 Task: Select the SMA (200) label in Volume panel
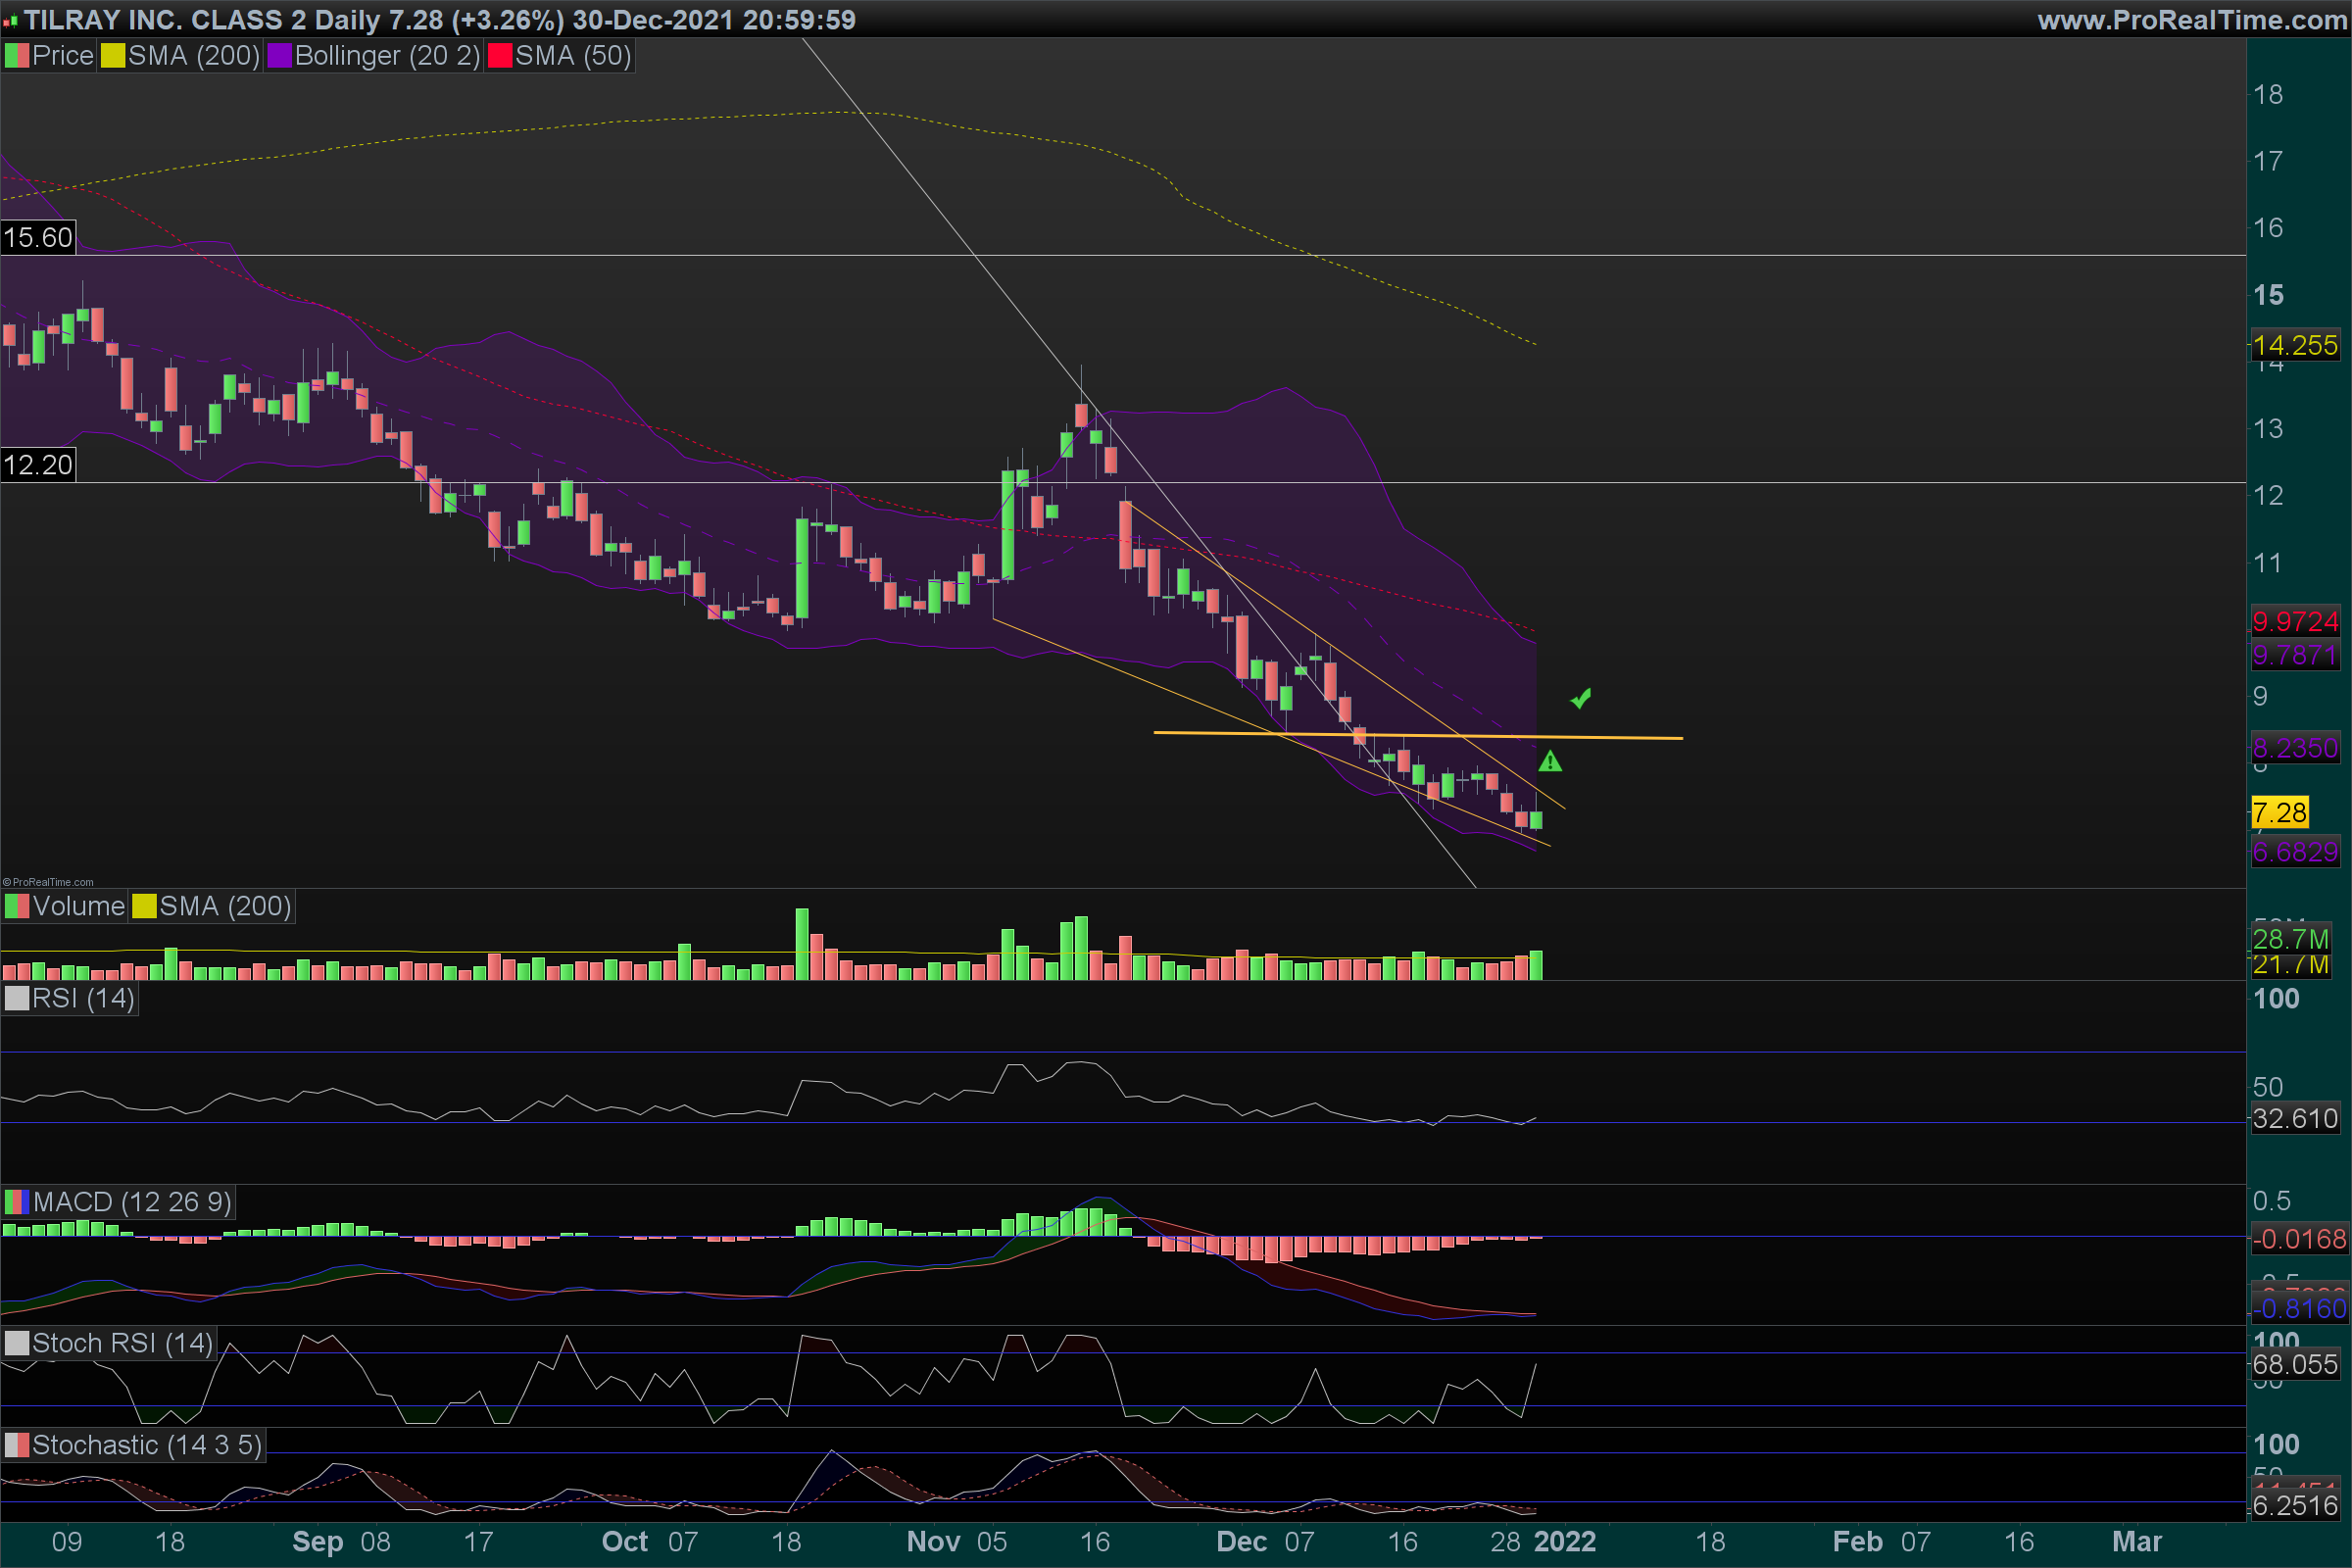(x=225, y=906)
